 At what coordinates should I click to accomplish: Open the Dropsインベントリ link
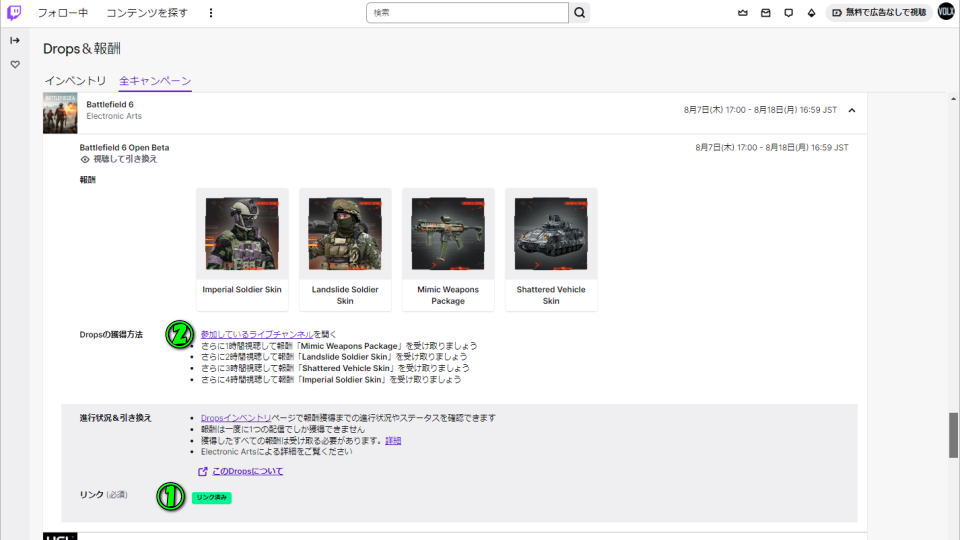click(236, 418)
